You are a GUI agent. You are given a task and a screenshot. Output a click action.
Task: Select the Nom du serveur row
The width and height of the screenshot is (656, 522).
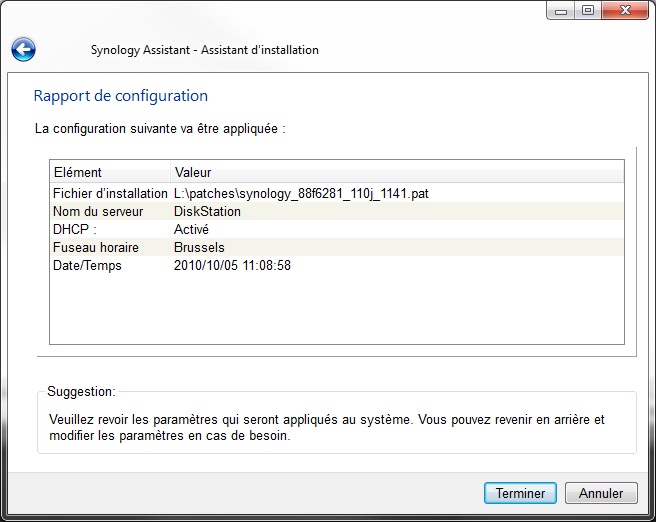coord(337,211)
